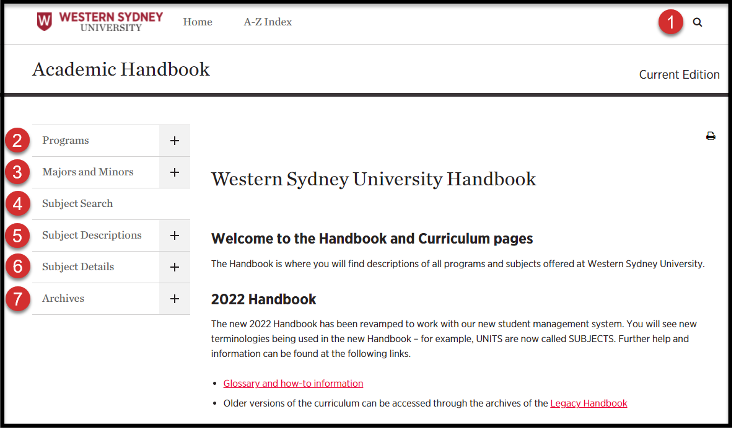
Task: Click red numbered marker 4
Action: coord(18,204)
